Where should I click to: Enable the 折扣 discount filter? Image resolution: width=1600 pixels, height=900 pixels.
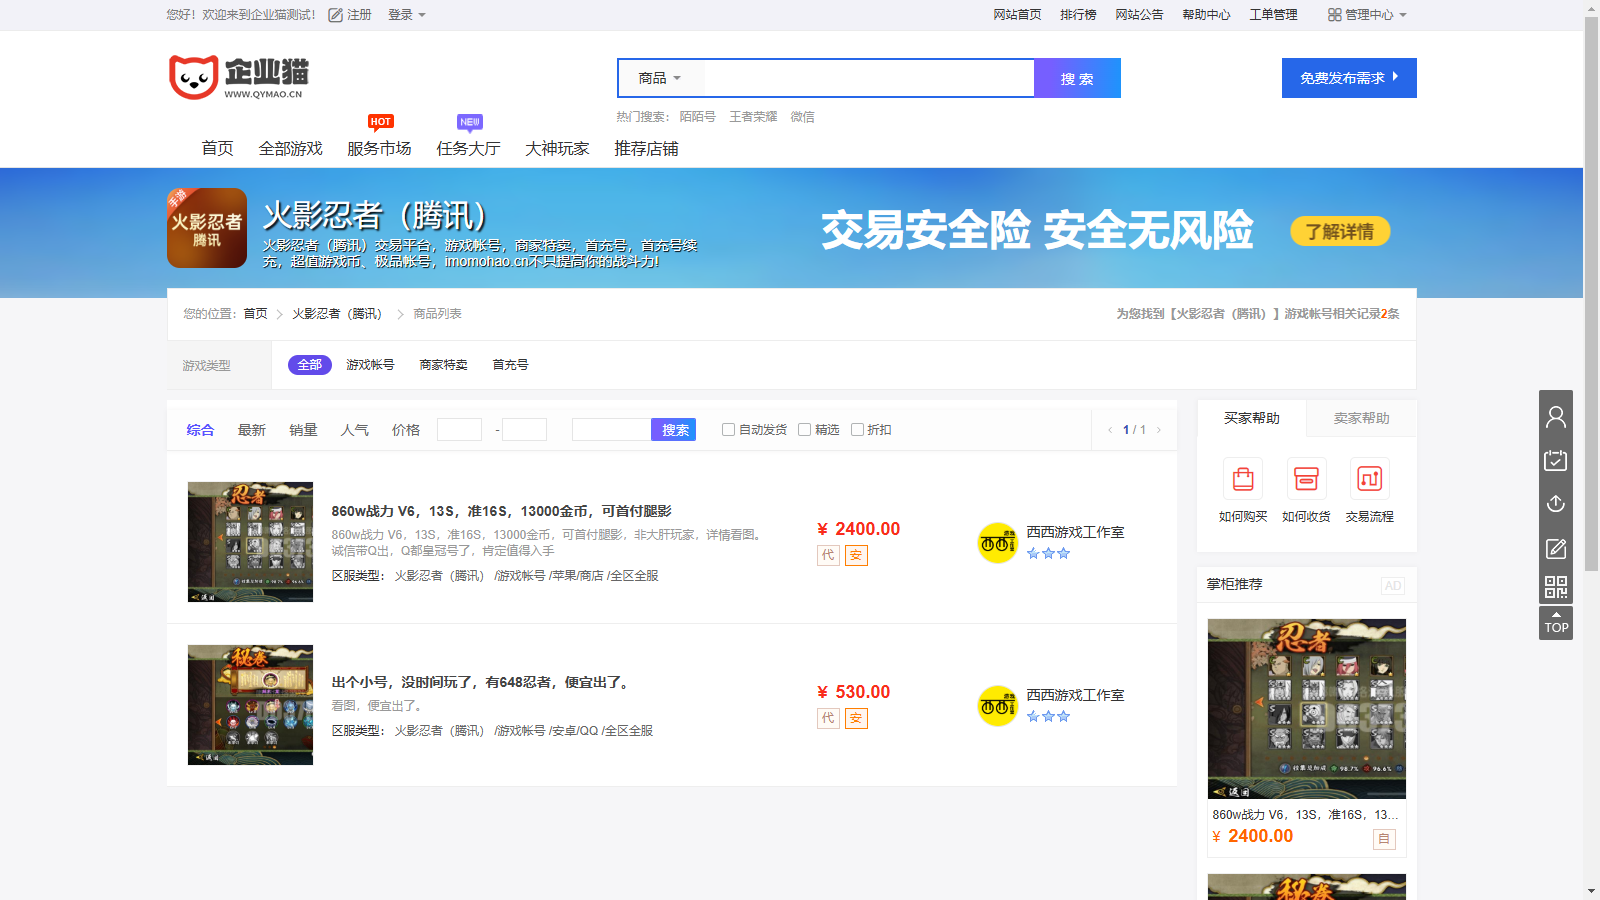click(x=857, y=429)
